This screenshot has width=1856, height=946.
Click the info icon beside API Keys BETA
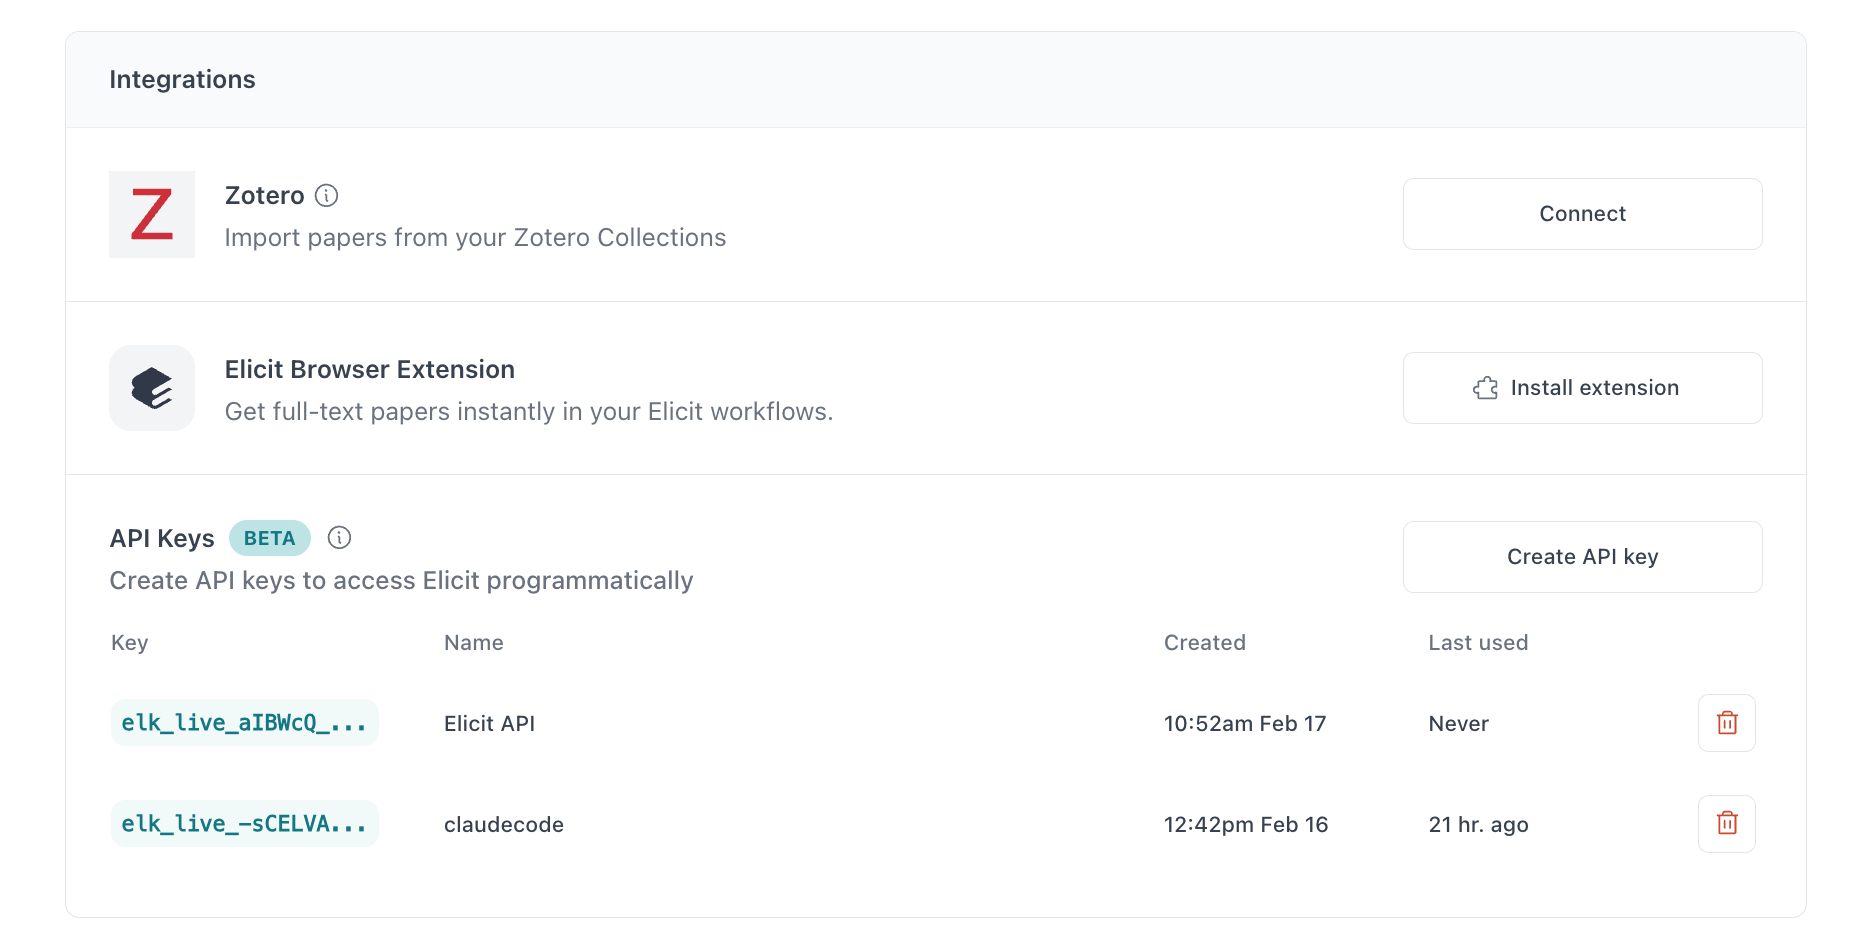tap(340, 538)
